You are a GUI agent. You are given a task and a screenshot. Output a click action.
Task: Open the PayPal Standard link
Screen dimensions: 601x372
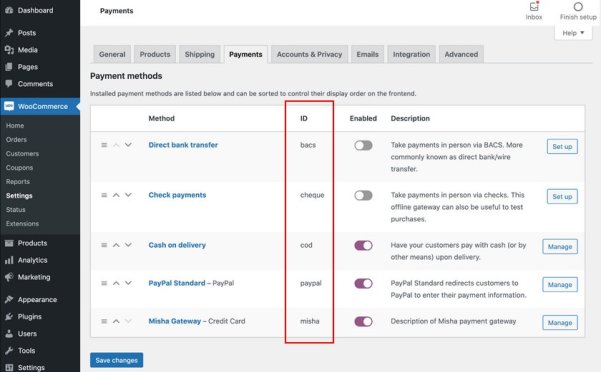[177, 283]
